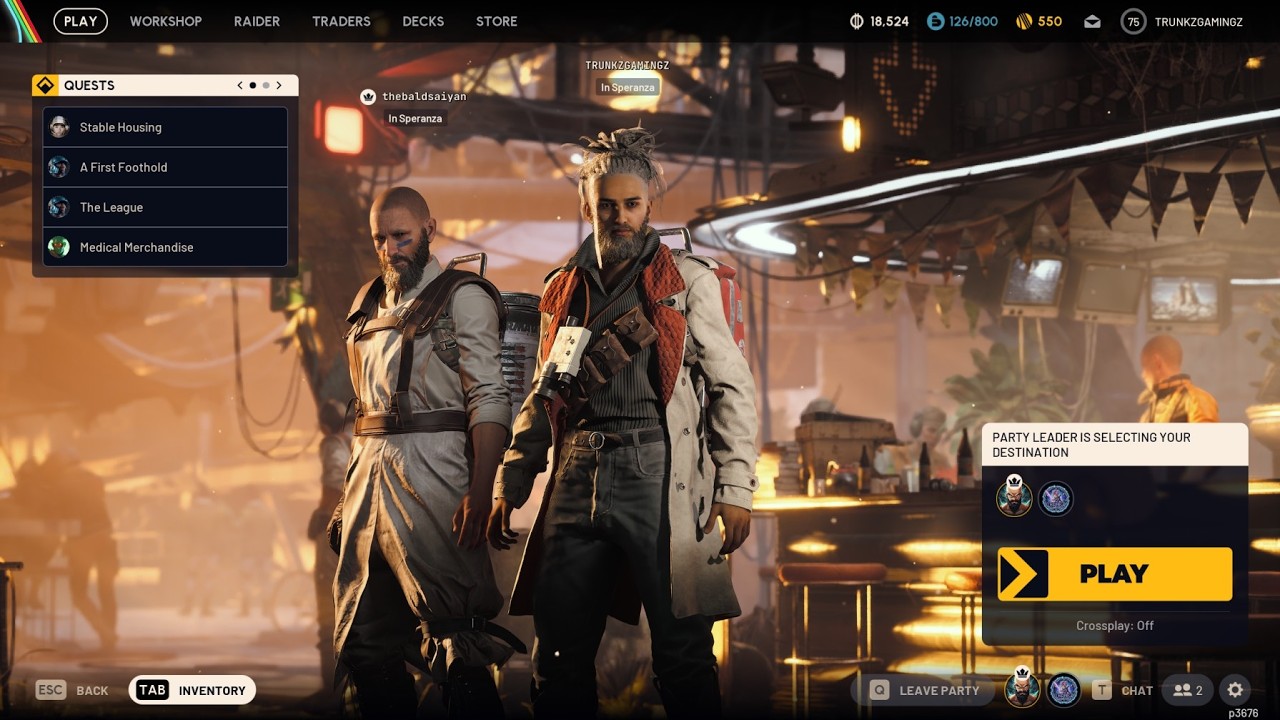Viewport: 1280px width, 720px height.
Task: Click the crown icon next to thebaldsaiyan
Action: pos(368,97)
